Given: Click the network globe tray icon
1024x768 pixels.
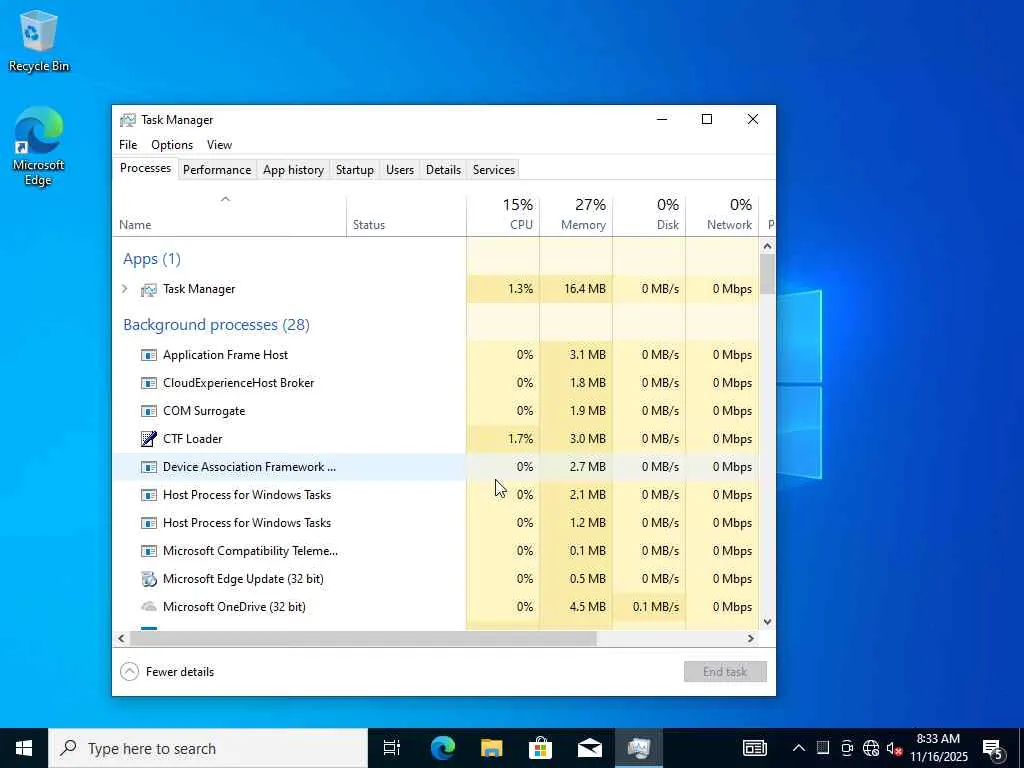Looking at the screenshot, I should pos(871,748).
